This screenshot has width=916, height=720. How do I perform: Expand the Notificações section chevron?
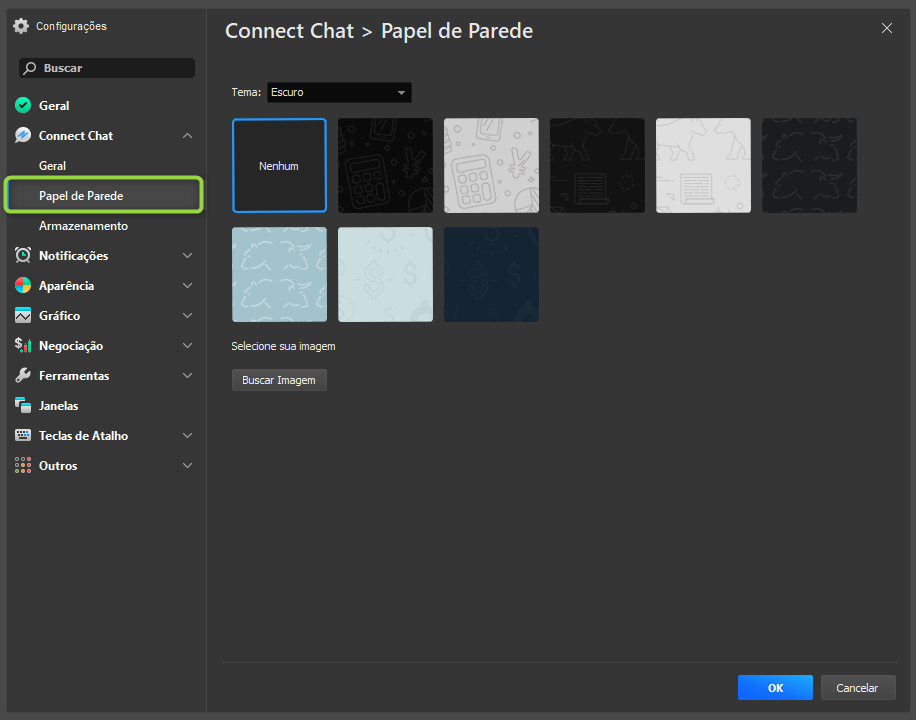(x=188, y=255)
